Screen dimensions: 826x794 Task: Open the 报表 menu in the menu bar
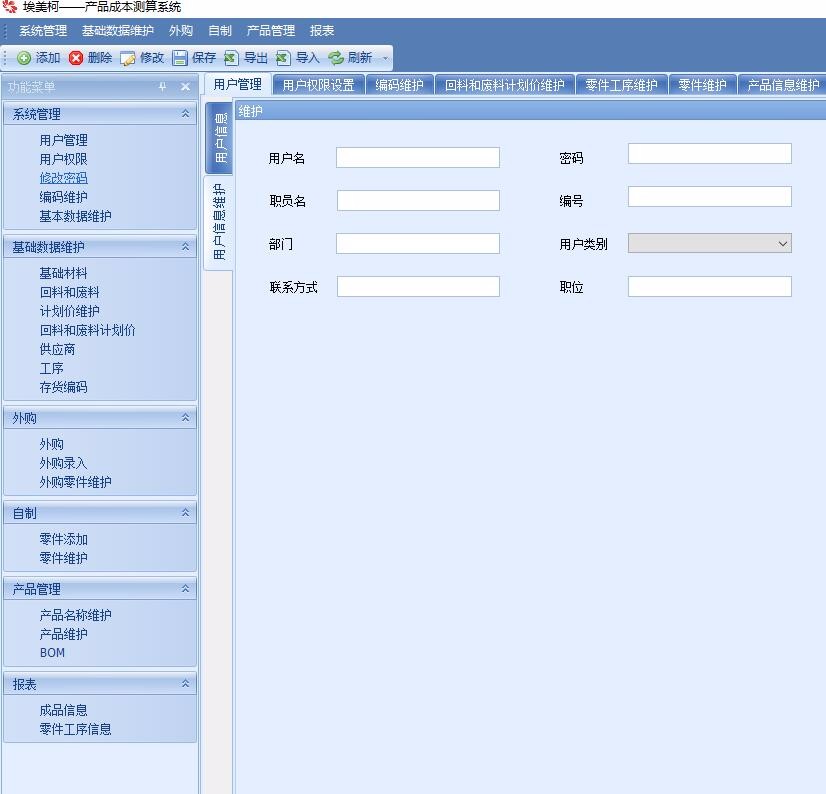point(322,31)
